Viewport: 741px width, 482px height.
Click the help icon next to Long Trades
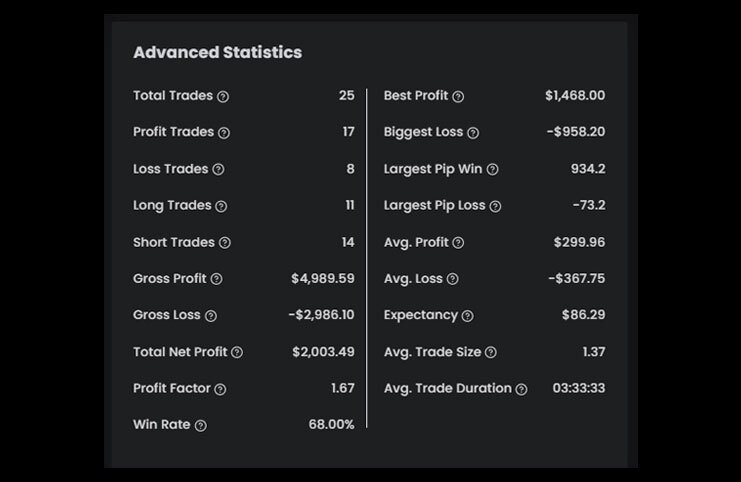tap(221, 206)
